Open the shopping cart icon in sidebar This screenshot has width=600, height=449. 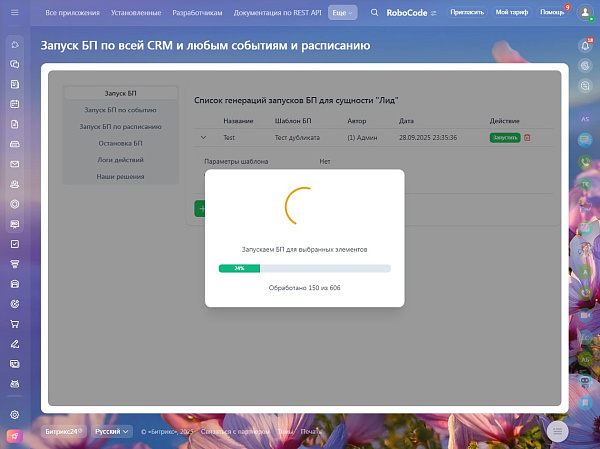click(15, 324)
